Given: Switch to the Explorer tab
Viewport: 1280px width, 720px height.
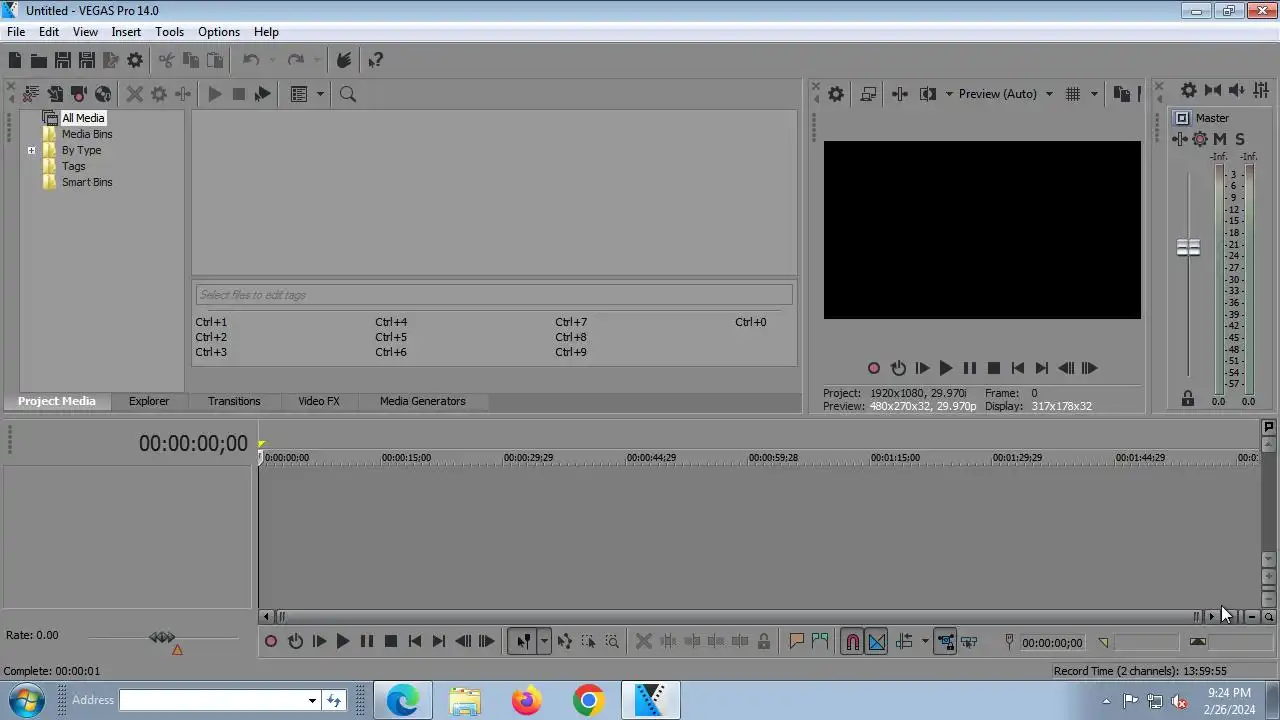Looking at the screenshot, I should pos(148,401).
